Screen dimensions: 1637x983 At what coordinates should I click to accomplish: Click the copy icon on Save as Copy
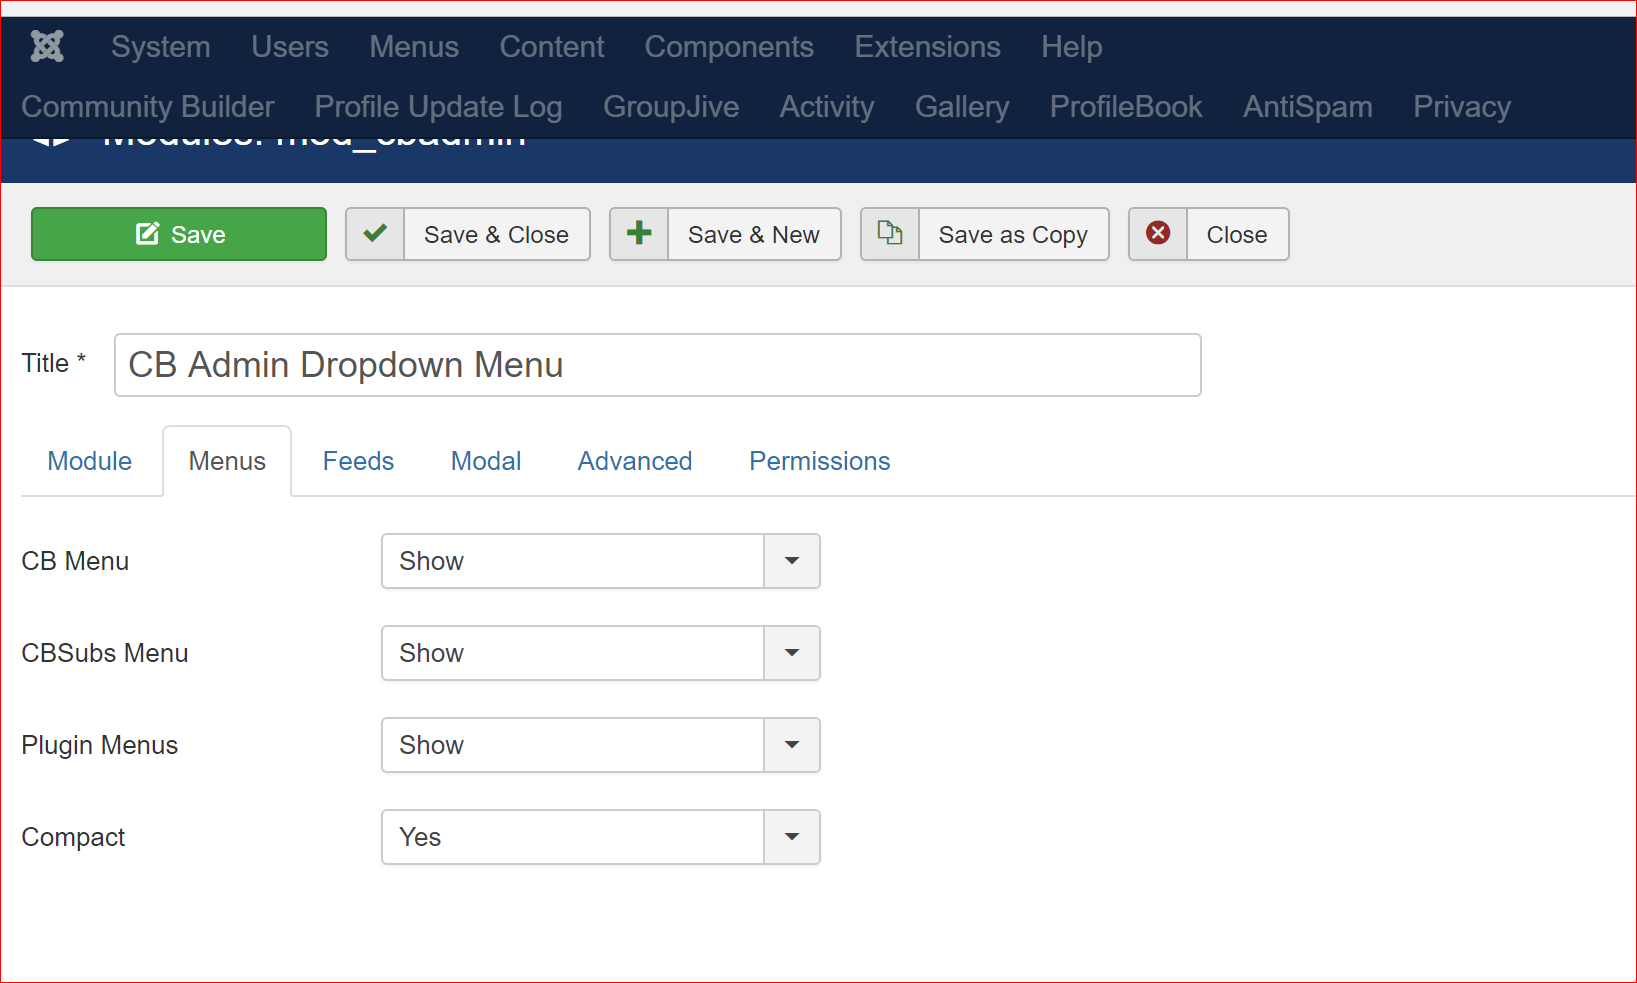tap(890, 233)
